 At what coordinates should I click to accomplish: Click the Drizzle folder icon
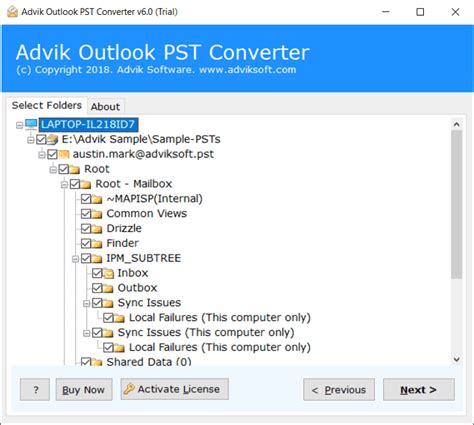point(97,229)
